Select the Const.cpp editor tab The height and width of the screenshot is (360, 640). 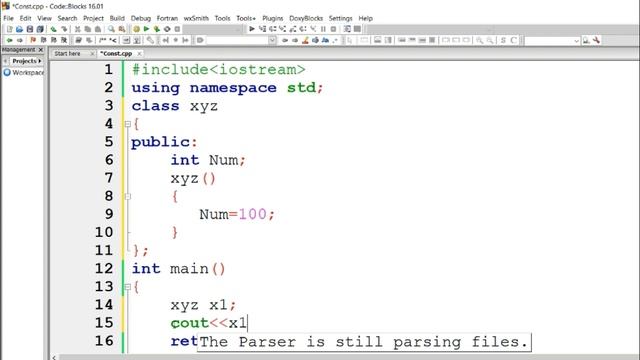click(x=116, y=53)
